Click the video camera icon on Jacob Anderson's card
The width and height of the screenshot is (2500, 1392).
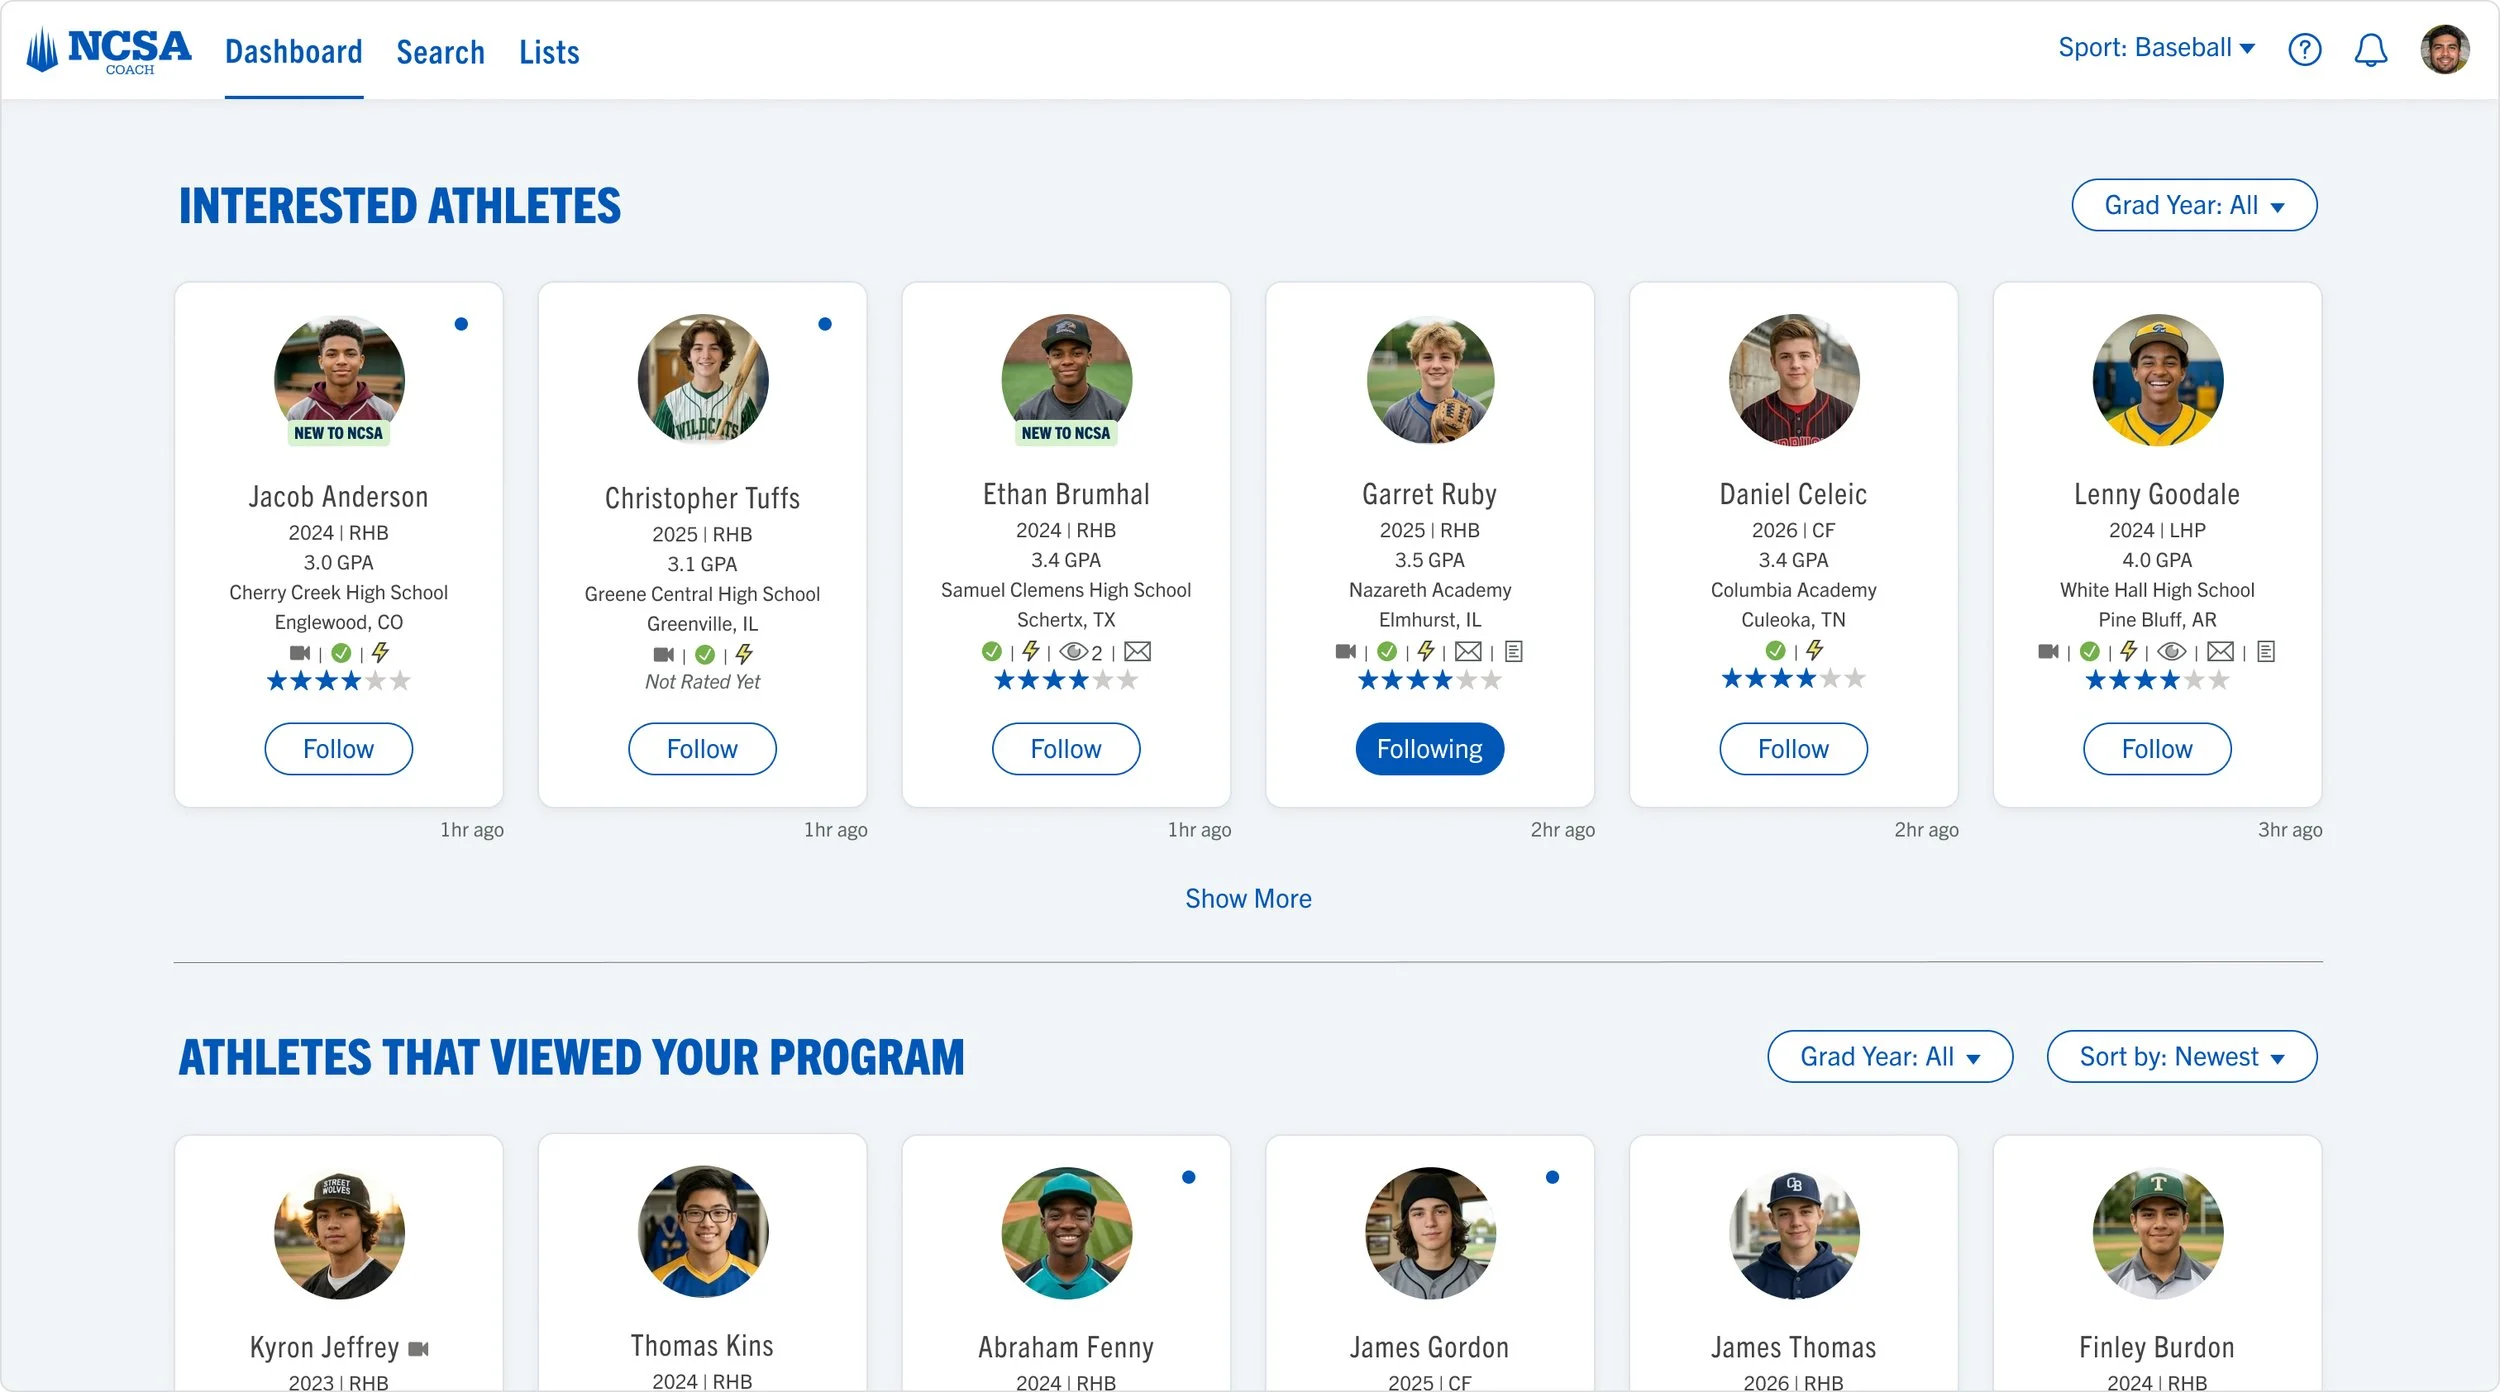pyautogui.click(x=300, y=653)
